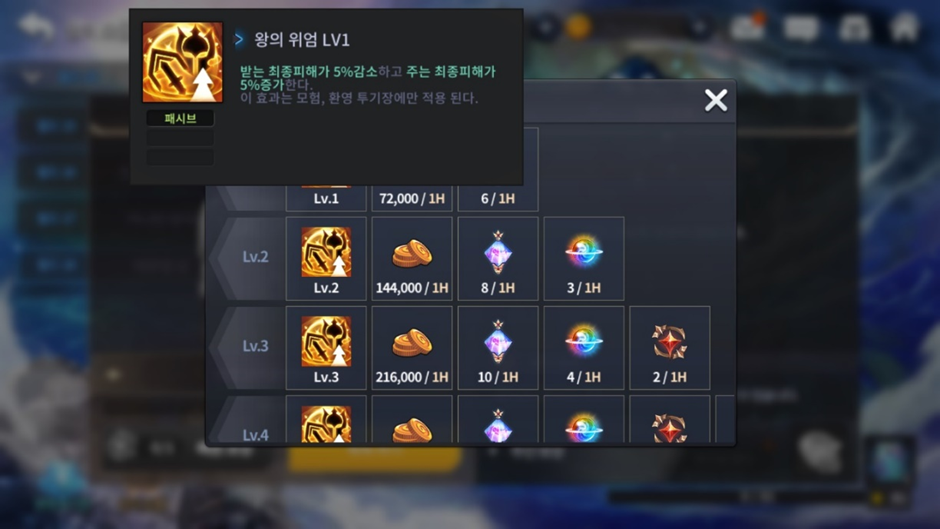Close the reward list popup
This screenshot has height=529, width=940.
click(x=716, y=100)
